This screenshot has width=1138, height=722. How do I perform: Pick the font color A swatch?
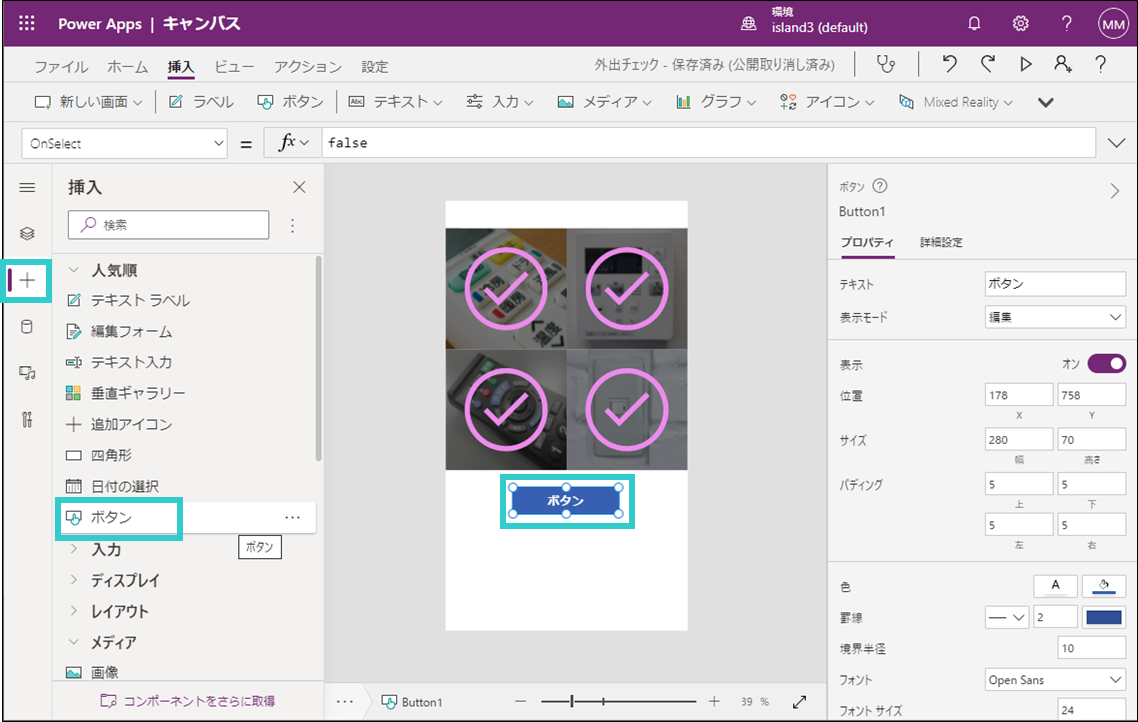tap(1055, 586)
